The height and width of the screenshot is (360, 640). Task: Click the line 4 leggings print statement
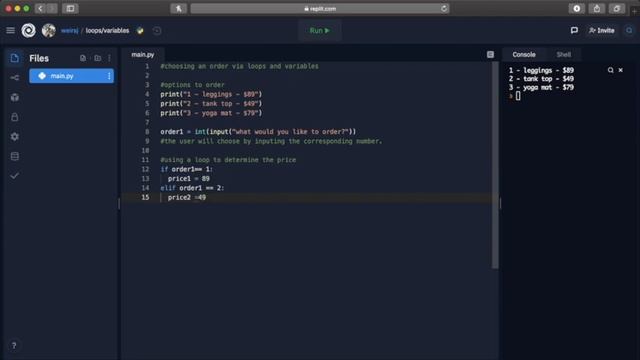click(x=211, y=94)
